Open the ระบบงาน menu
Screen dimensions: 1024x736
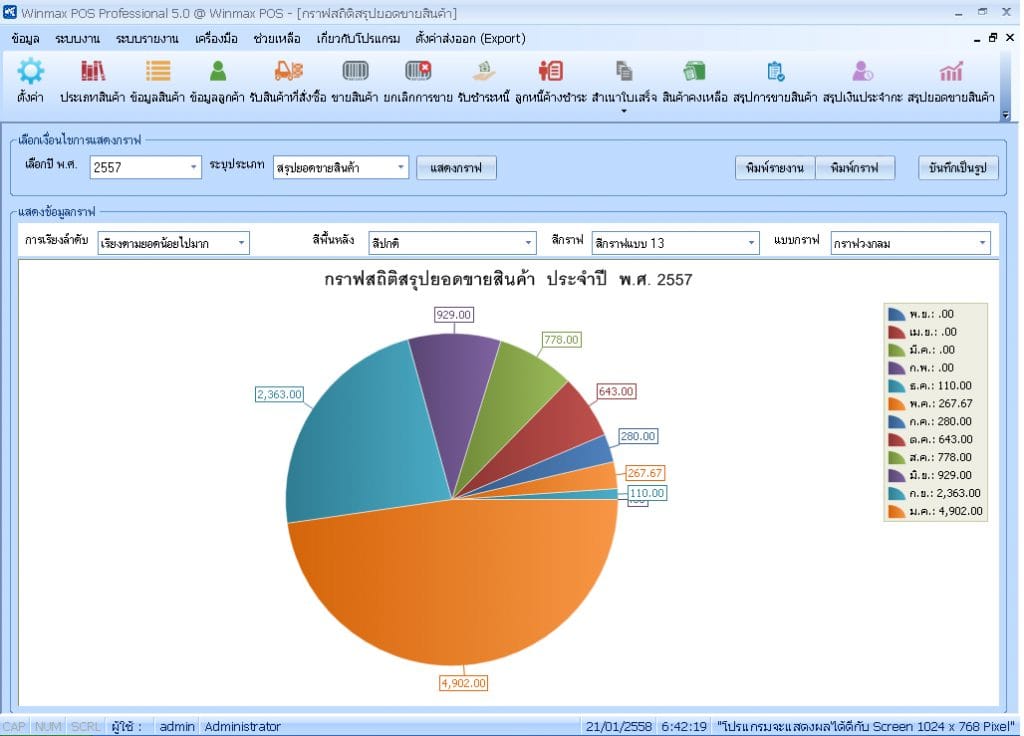(78, 39)
